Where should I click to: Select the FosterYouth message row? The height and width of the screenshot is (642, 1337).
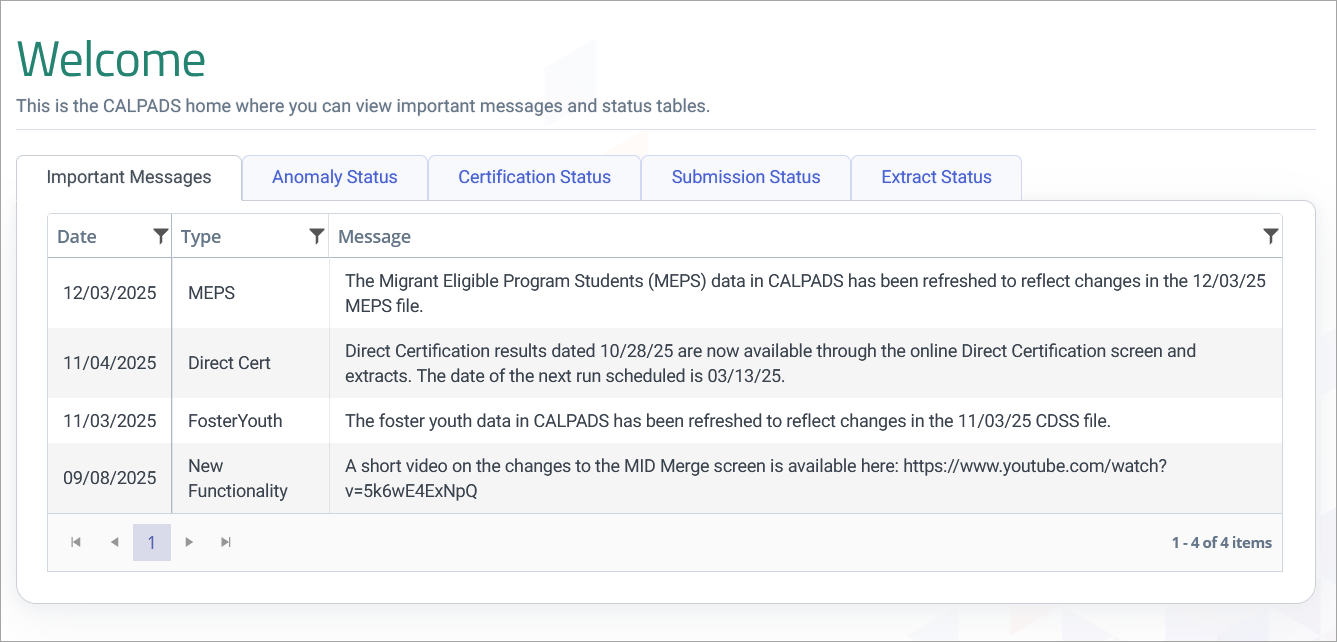700,420
